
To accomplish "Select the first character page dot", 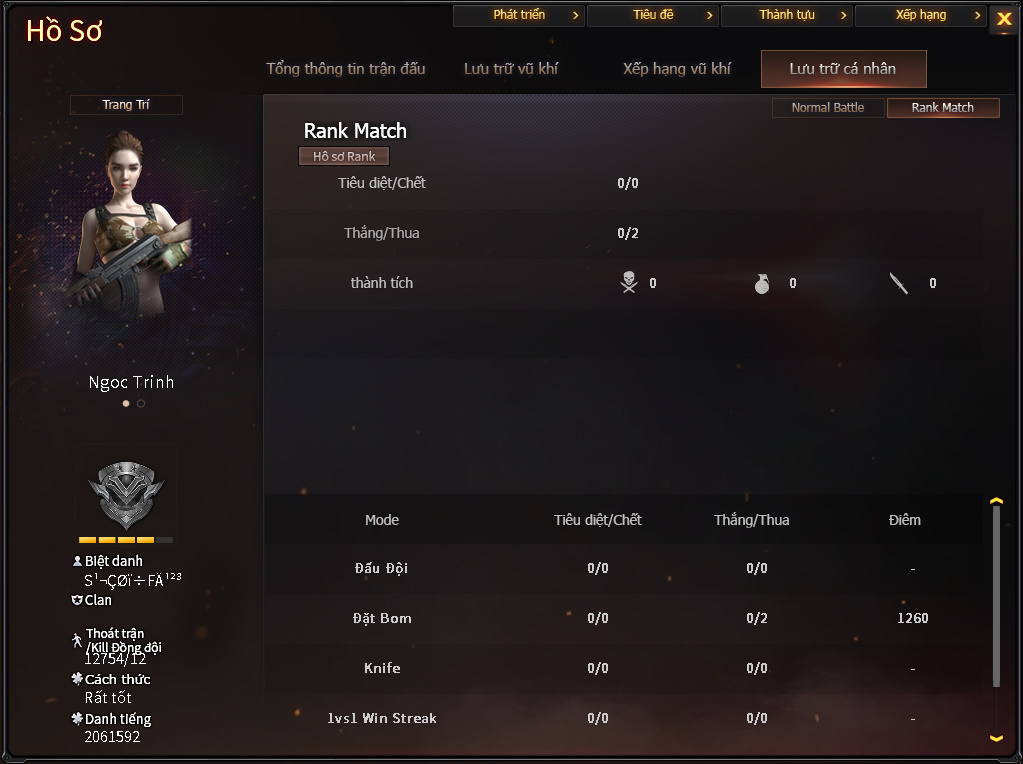I will (126, 403).
